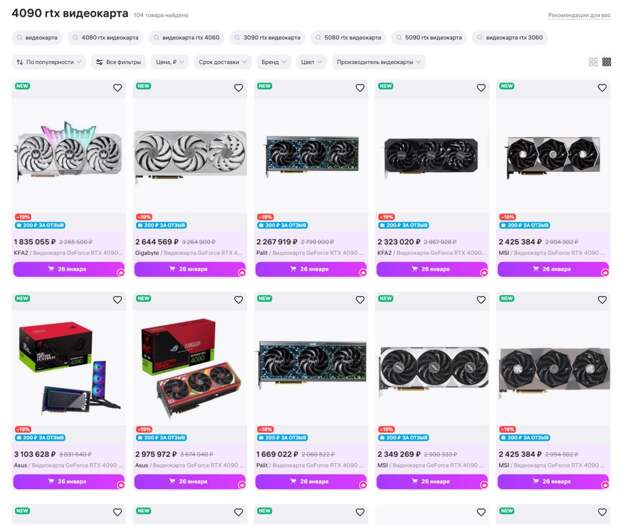This screenshot has width=620, height=525.
Task: Switch to large grid view icon
Action: click(593, 62)
